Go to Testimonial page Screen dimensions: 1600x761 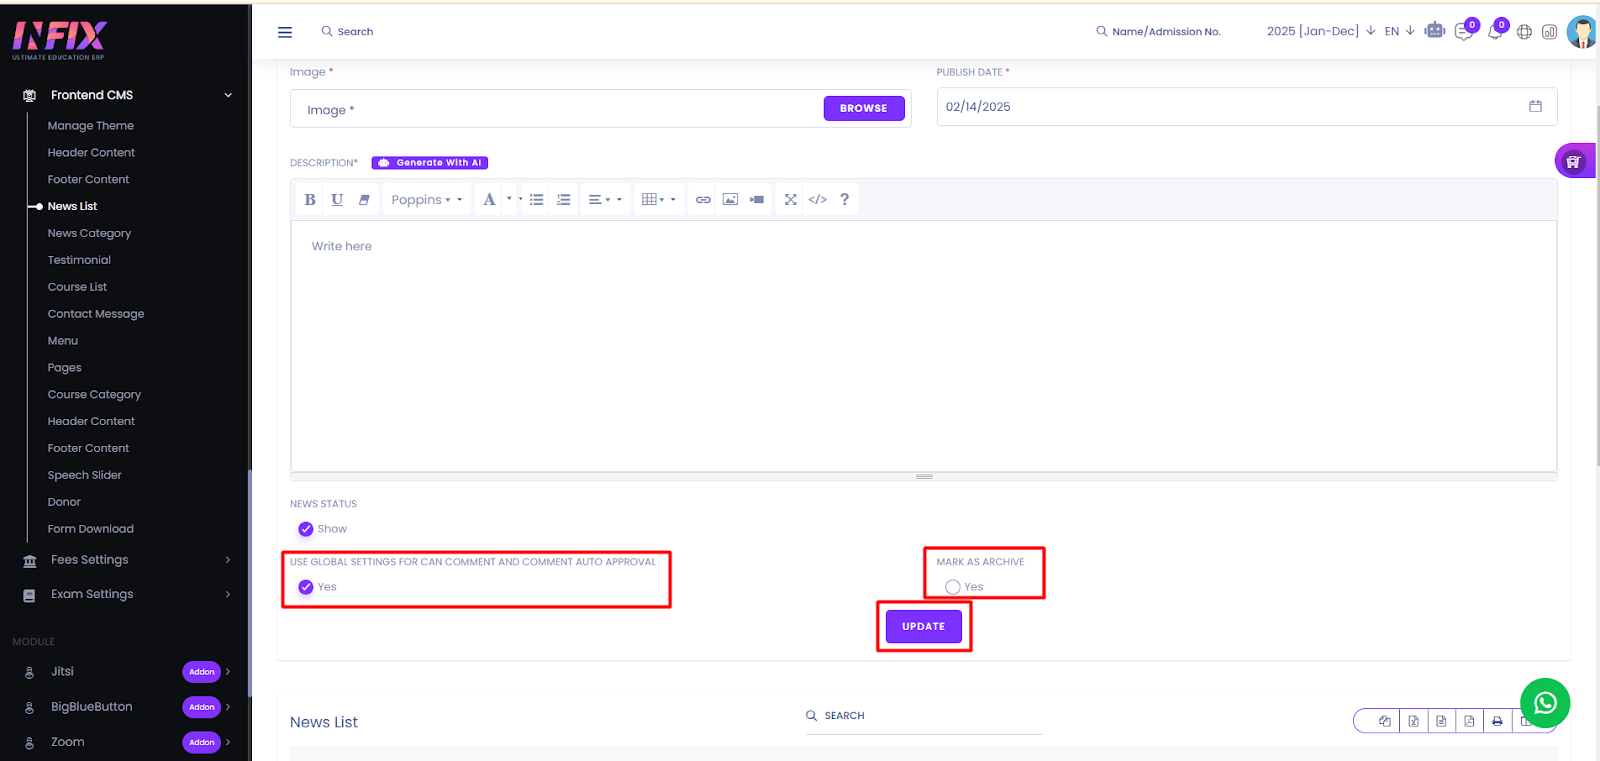click(79, 260)
